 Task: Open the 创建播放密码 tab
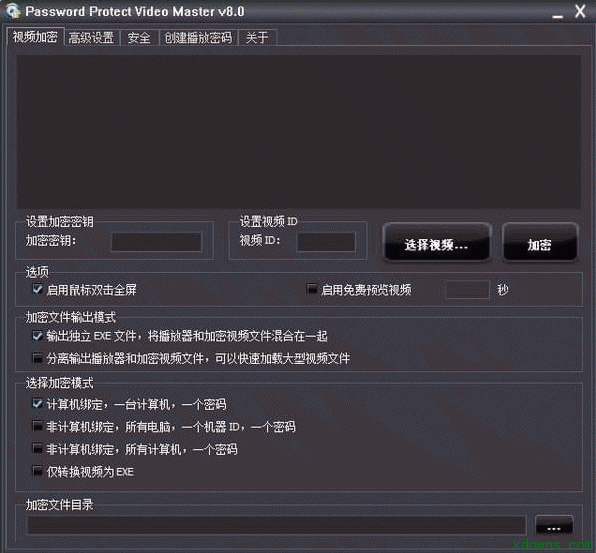[x=198, y=38]
